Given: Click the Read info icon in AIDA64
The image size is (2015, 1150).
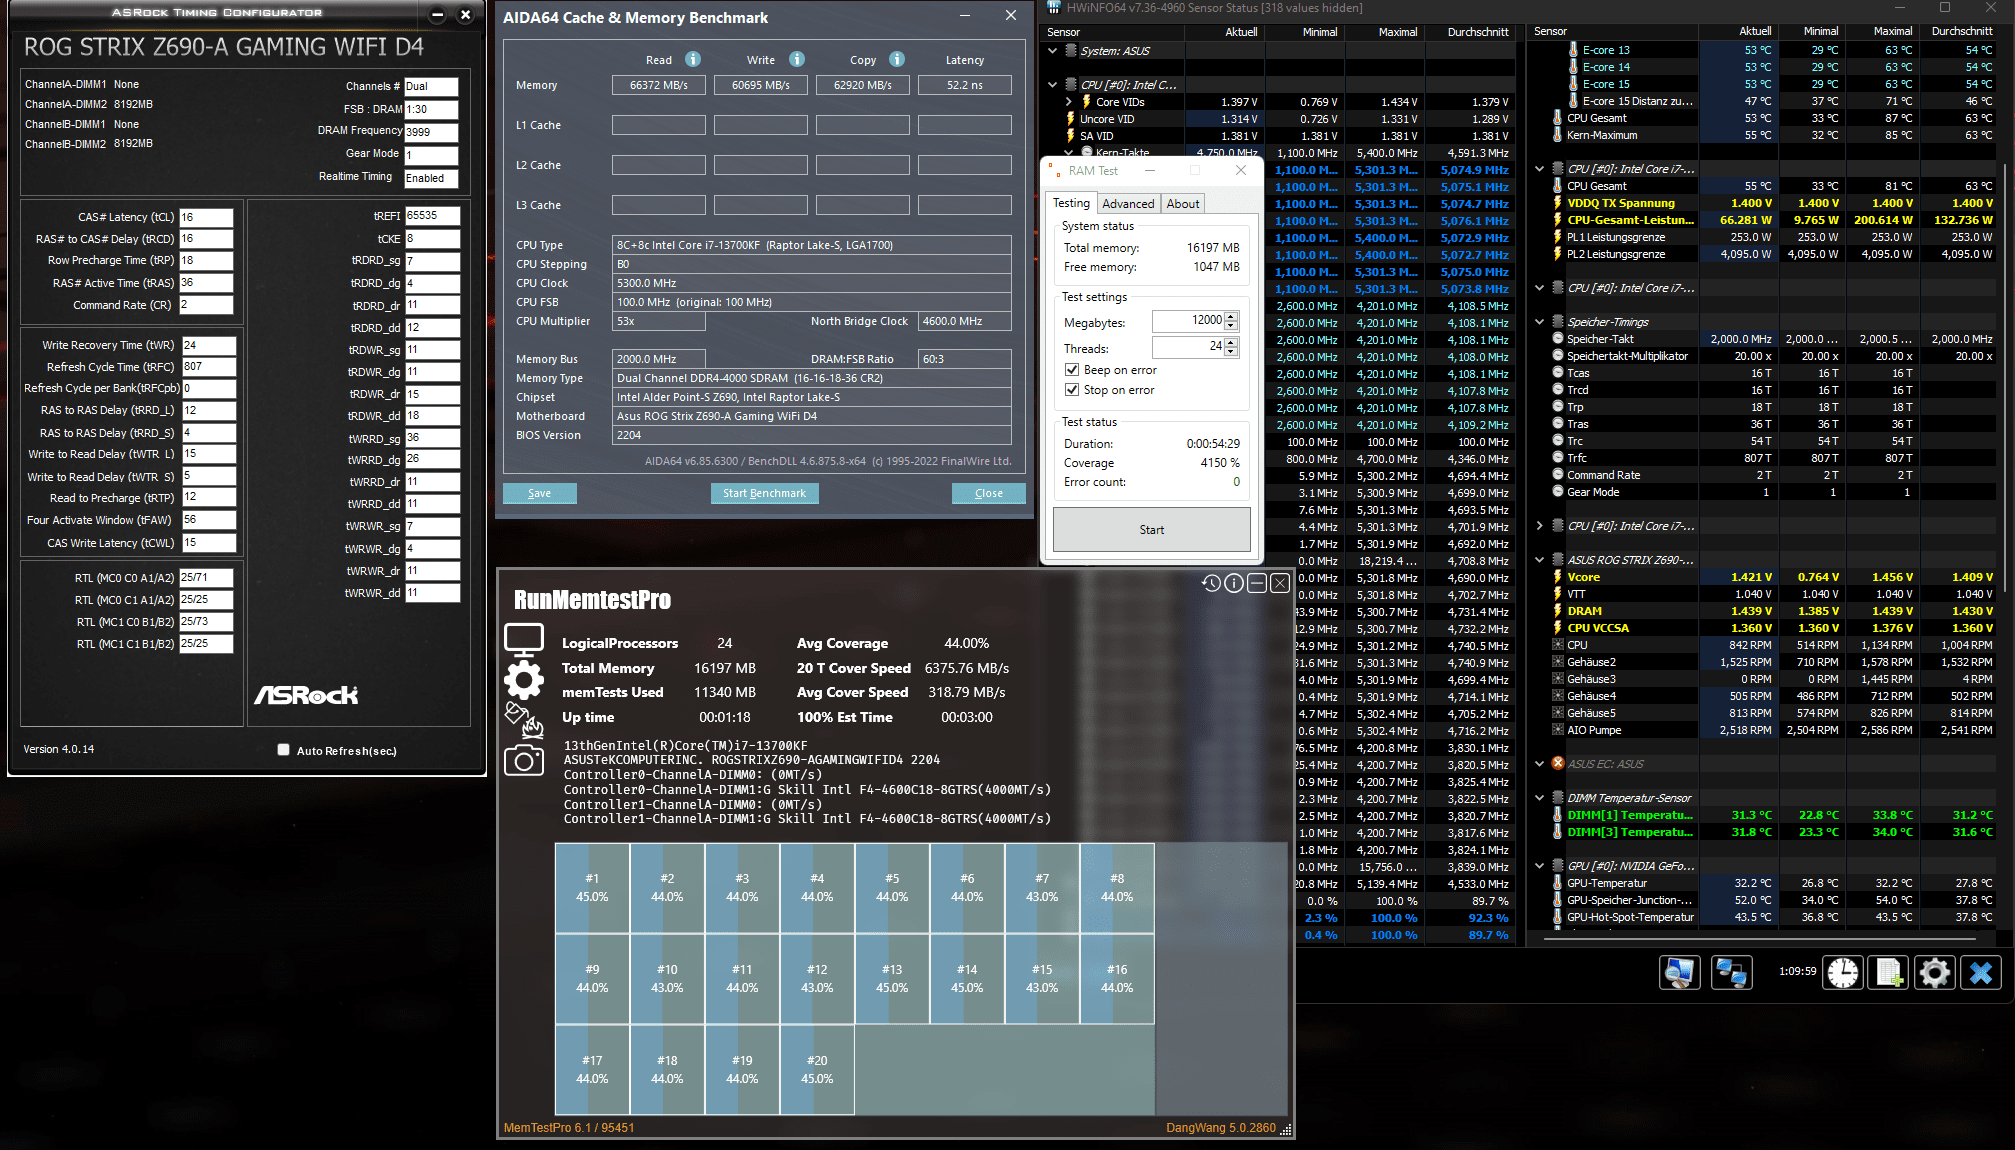Looking at the screenshot, I should [693, 59].
